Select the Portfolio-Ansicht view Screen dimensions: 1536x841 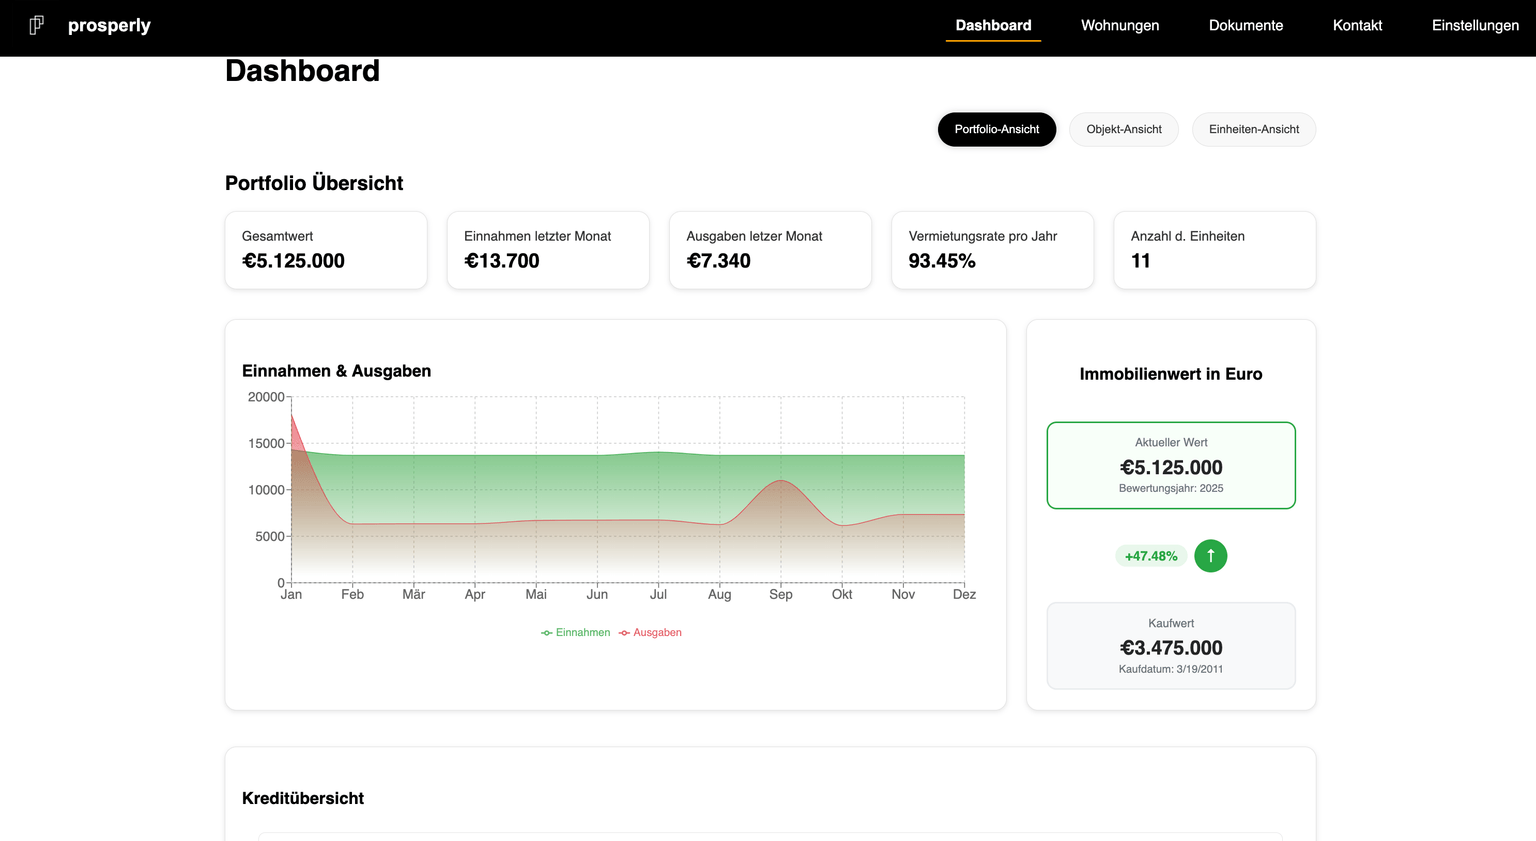[x=997, y=129]
